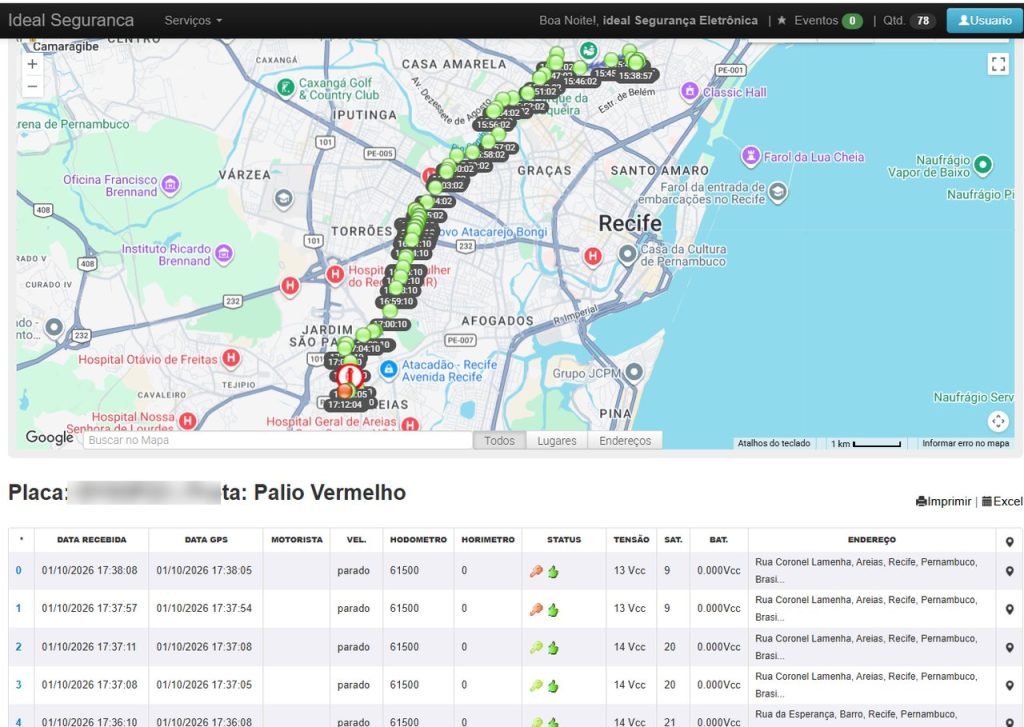This screenshot has width=1024, height=727.
Task: Click the Ideal Seguranca brand link
Action: pyautogui.click(x=71, y=20)
